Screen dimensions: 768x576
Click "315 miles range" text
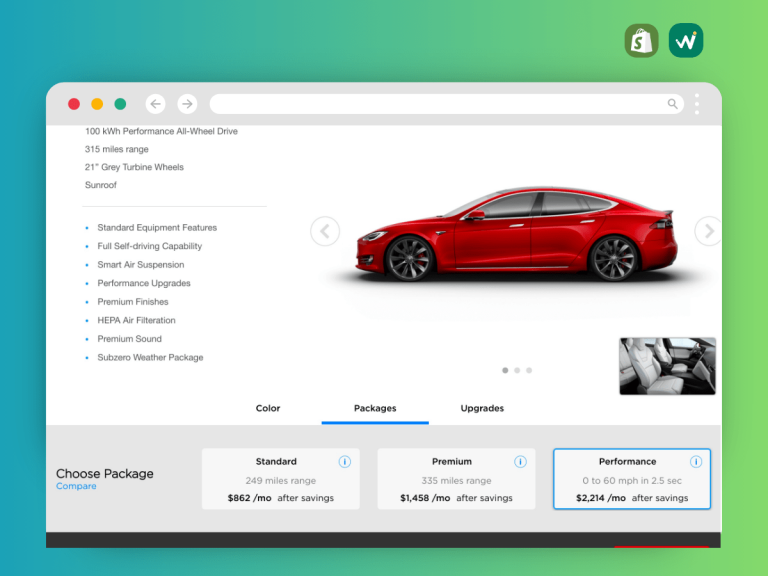117,149
